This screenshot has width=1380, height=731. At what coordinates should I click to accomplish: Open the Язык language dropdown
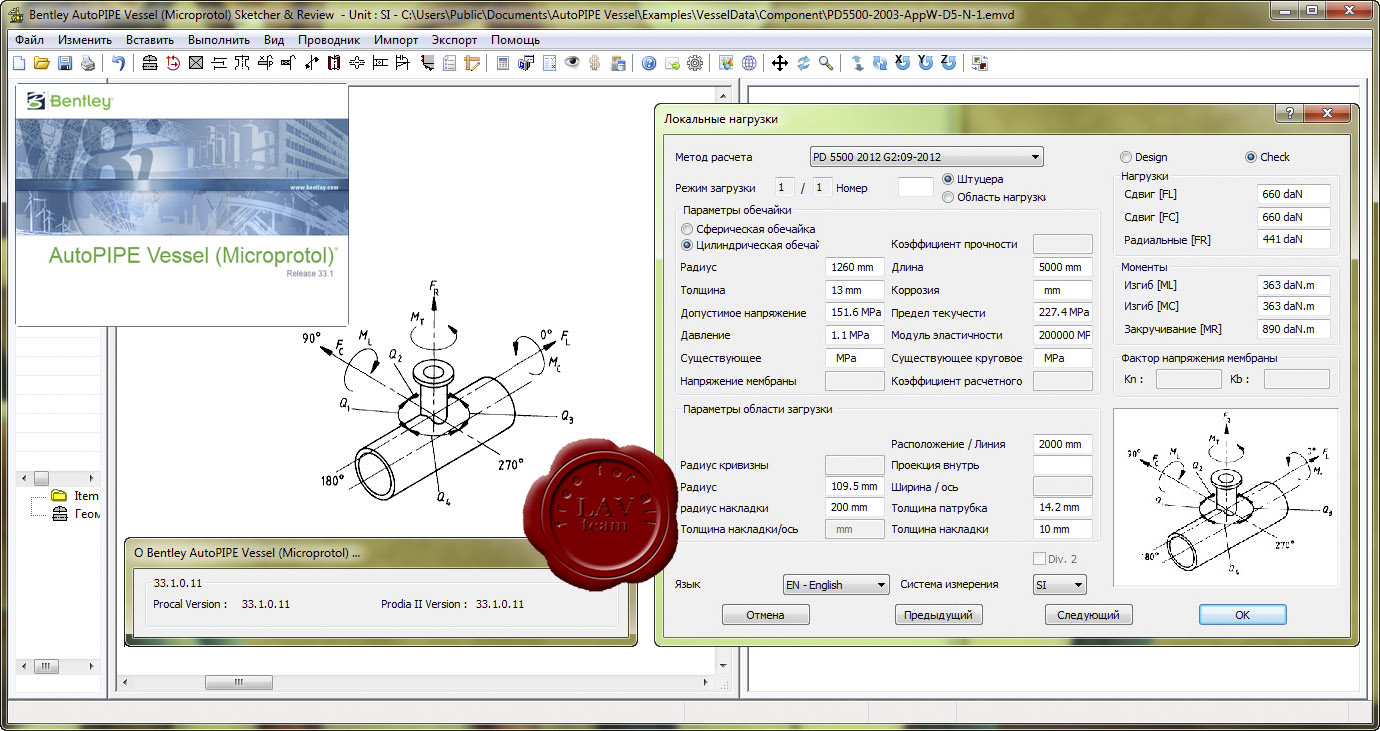point(836,585)
